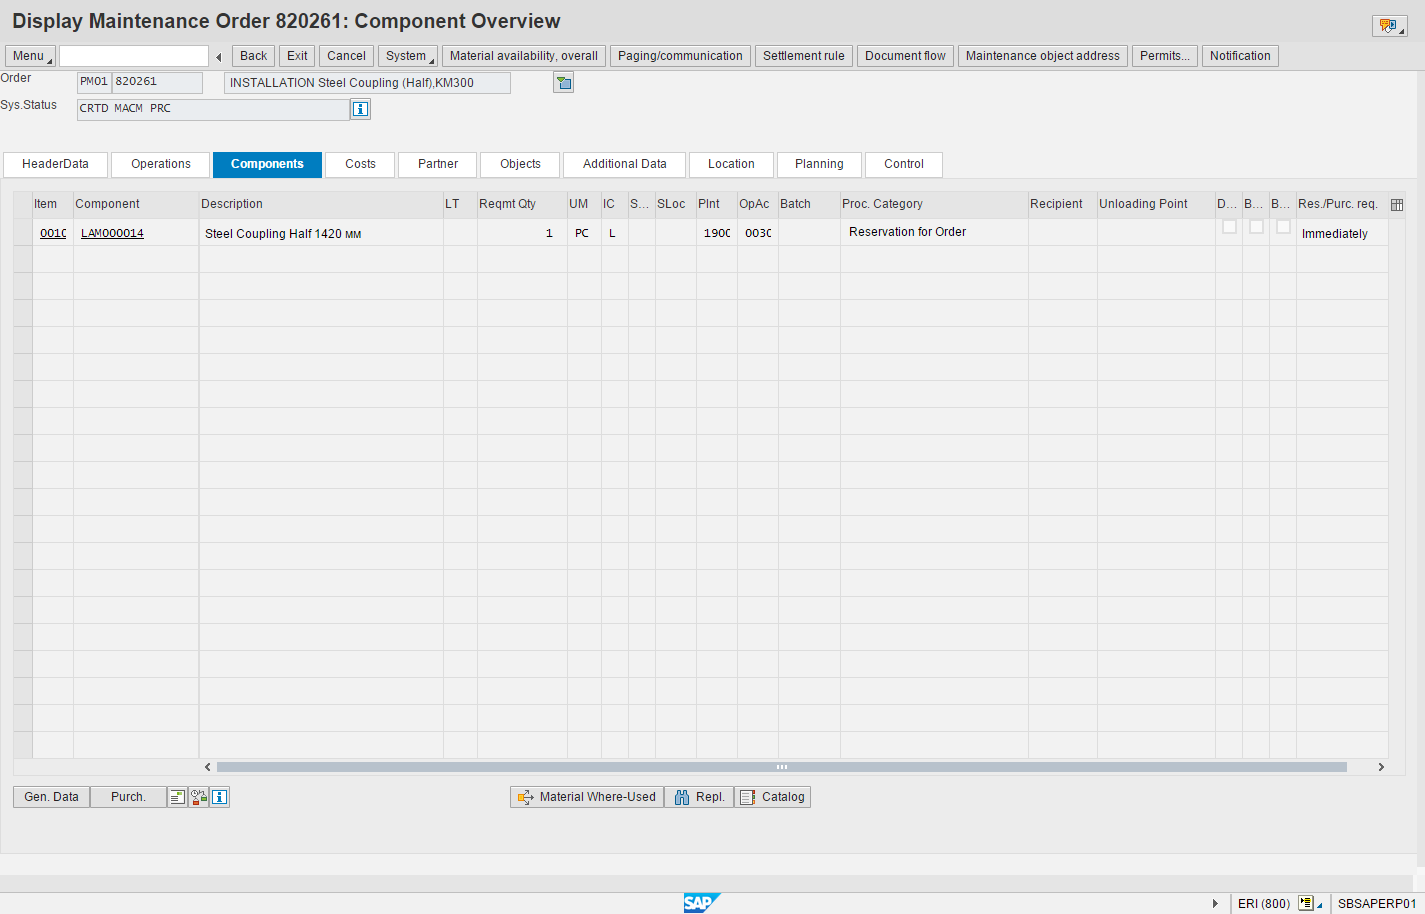Click the Notification button
This screenshot has width=1425, height=914.
[x=1240, y=56]
